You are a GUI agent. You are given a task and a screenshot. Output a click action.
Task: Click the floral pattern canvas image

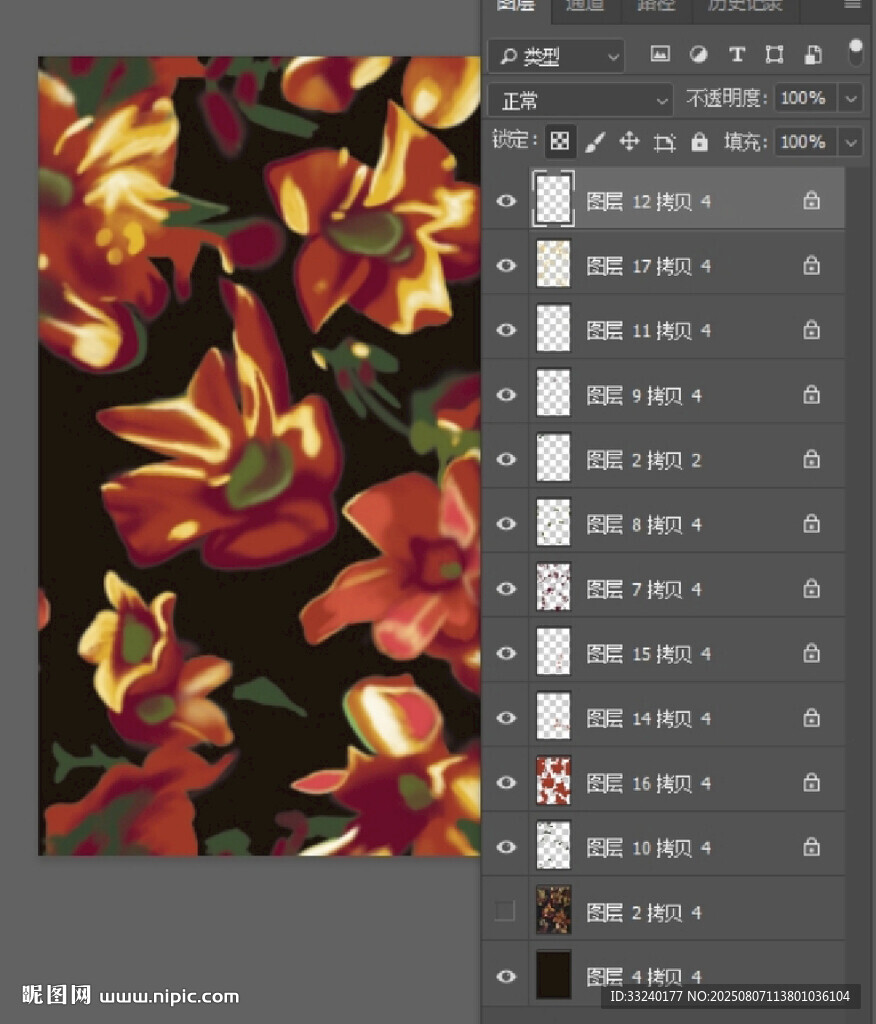pyautogui.click(x=259, y=456)
